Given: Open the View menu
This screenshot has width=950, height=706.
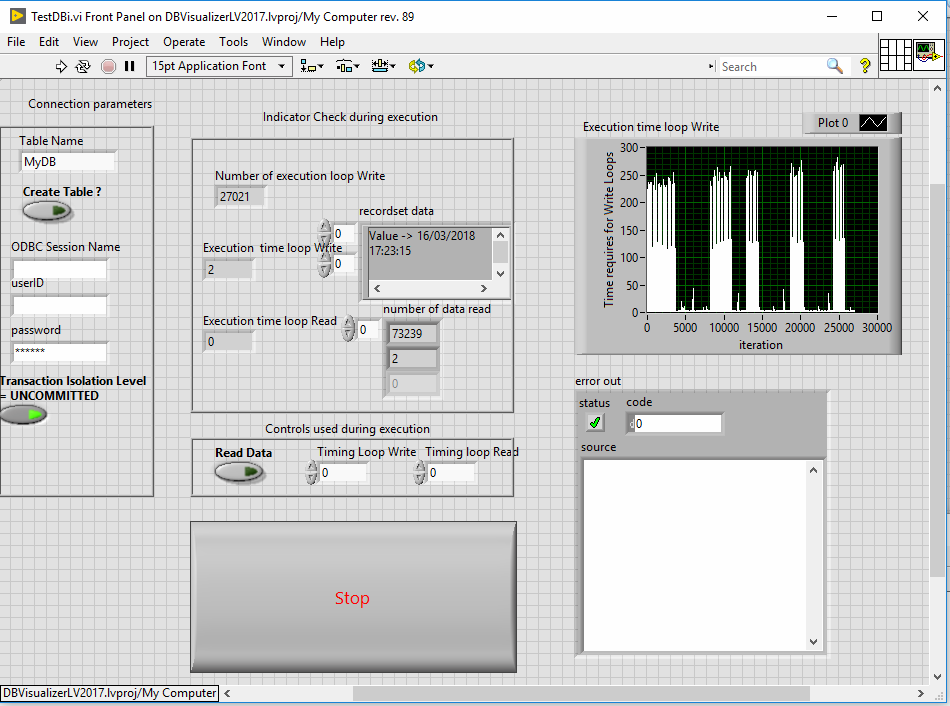Looking at the screenshot, I should tap(85, 42).
